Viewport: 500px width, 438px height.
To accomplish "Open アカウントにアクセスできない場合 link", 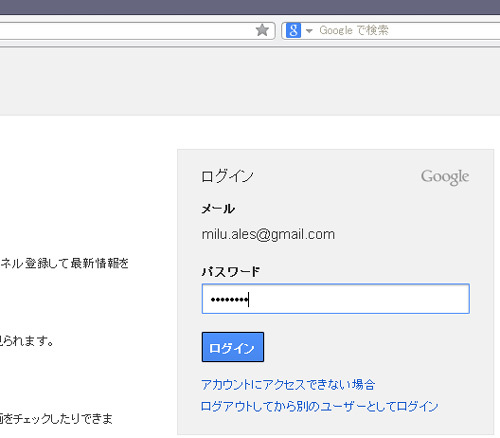I will [x=288, y=385].
